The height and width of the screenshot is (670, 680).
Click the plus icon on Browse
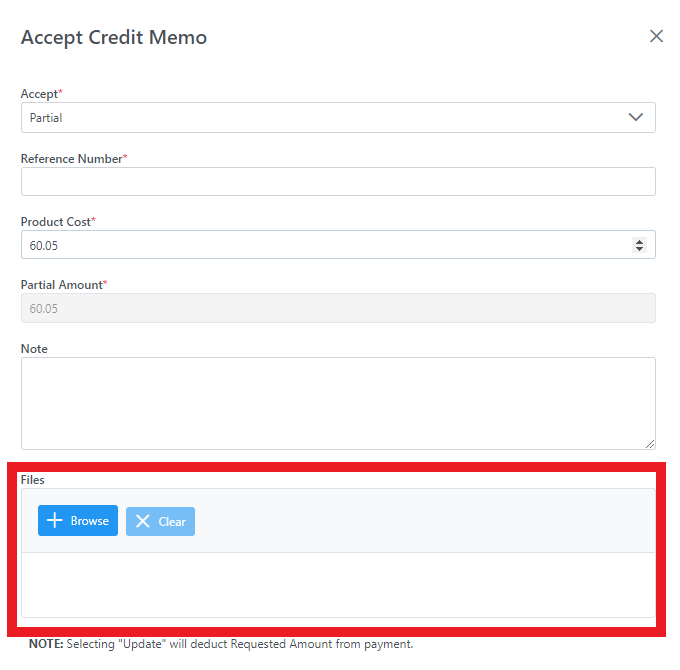(55, 520)
